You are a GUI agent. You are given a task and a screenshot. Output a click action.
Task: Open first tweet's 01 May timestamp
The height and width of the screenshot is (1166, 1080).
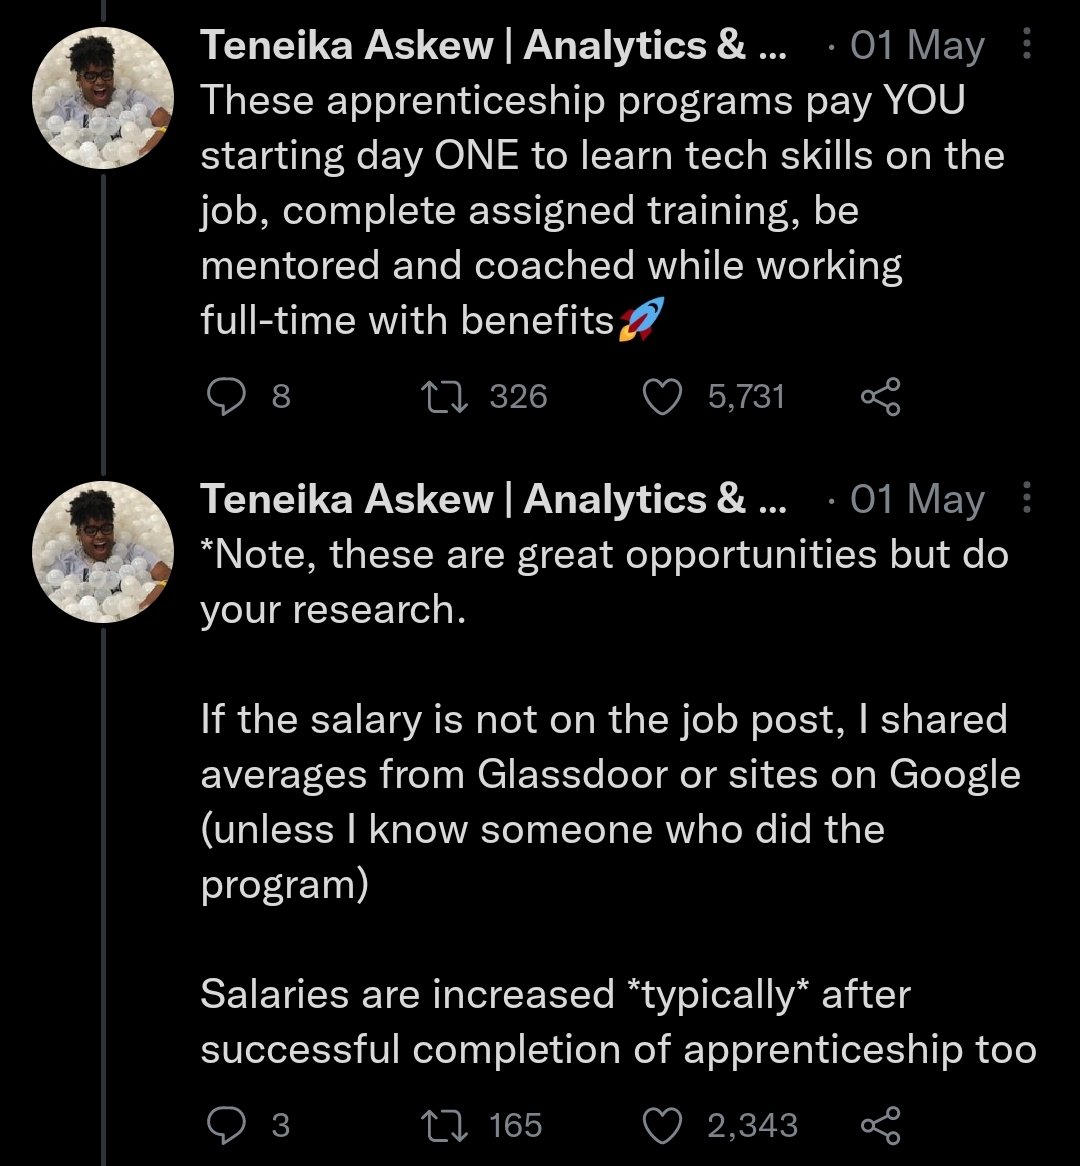point(917,46)
